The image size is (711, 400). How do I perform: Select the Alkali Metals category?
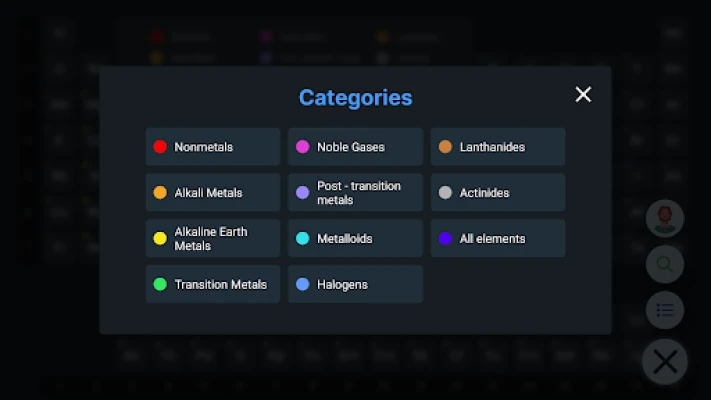(213, 193)
